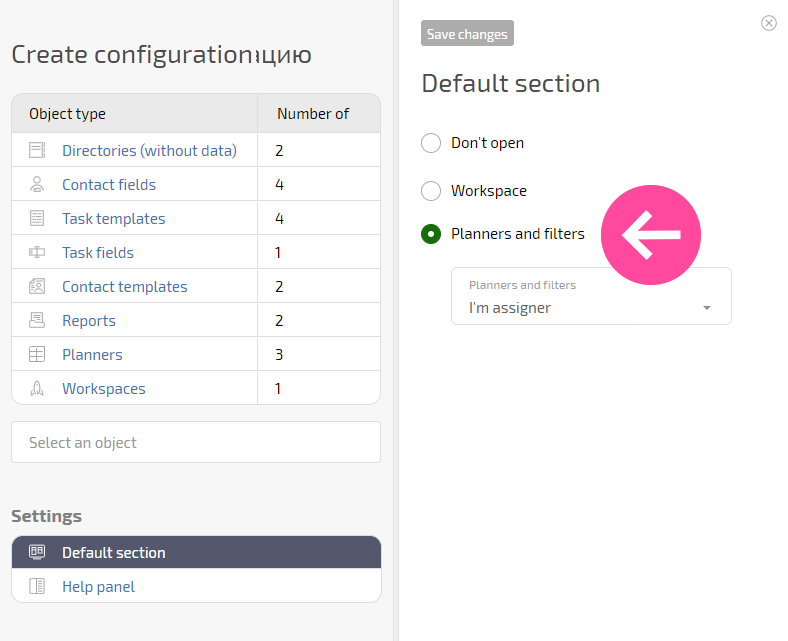Viewport: 788px width, 641px height.
Task: Open the Default section settings item
Action: [196, 553]
